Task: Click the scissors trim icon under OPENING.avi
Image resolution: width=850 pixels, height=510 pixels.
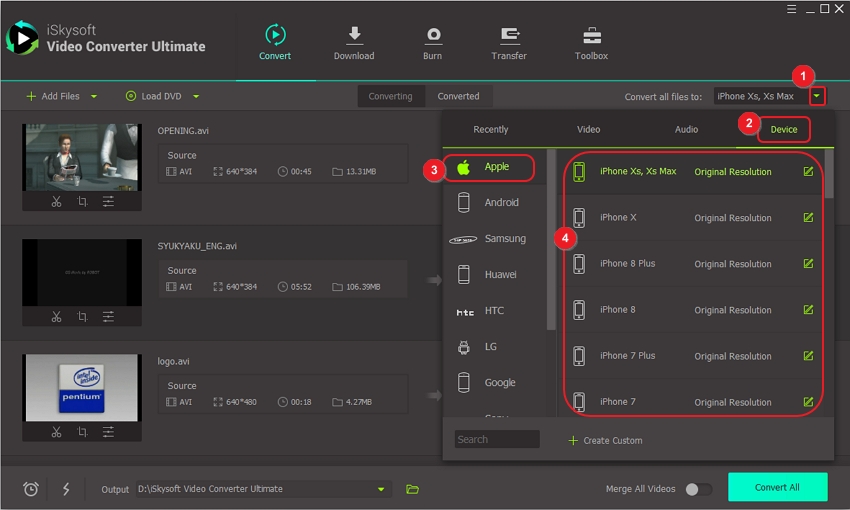Action: click(x=56, y=202)
